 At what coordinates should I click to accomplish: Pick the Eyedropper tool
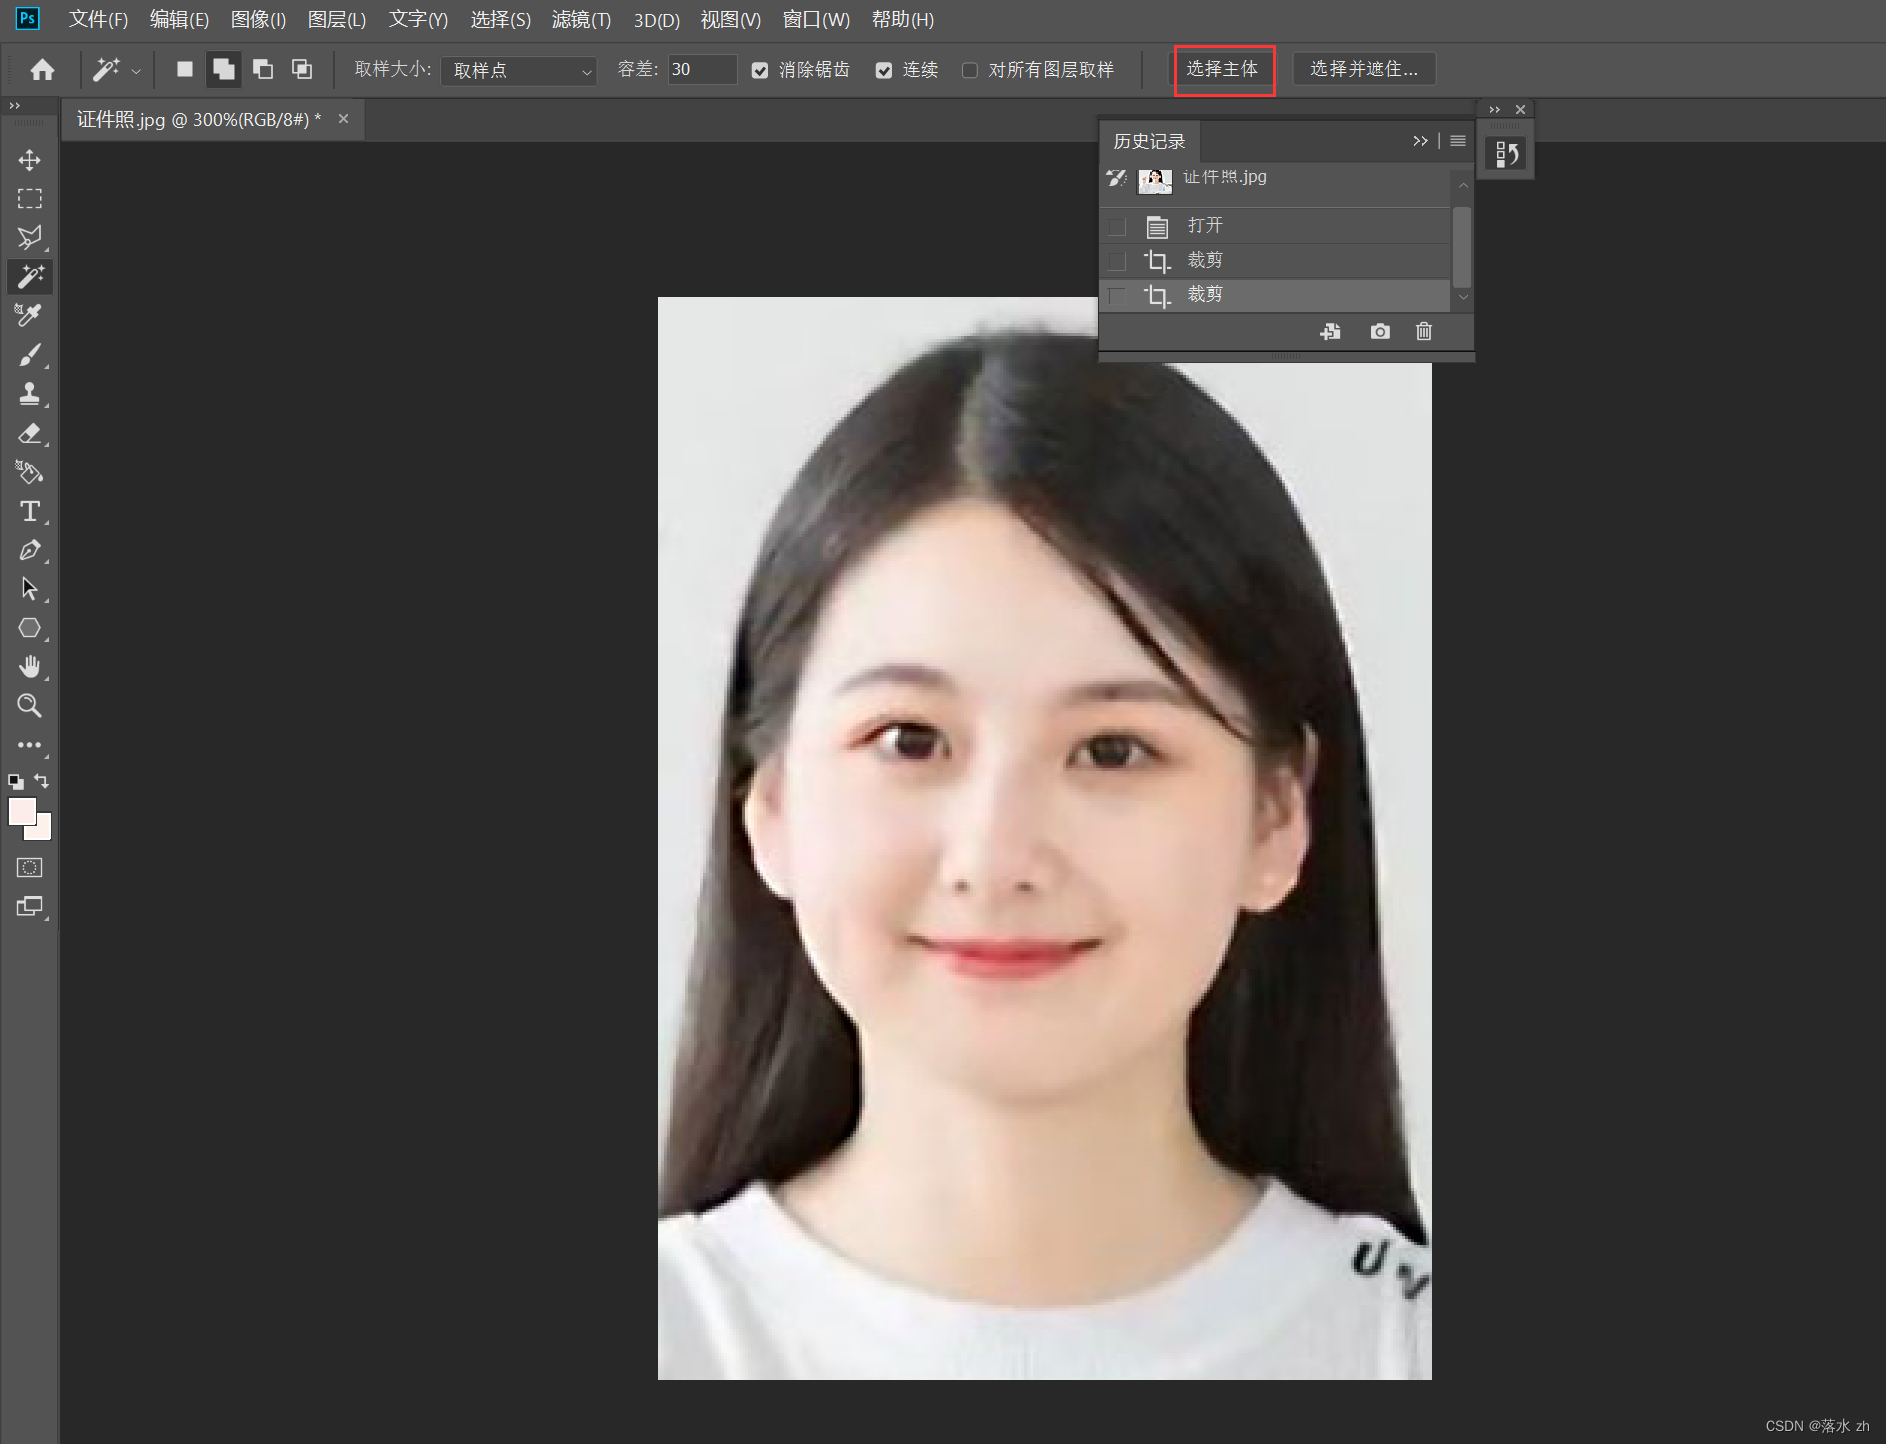pyautogui.click(x=29, y=316)
